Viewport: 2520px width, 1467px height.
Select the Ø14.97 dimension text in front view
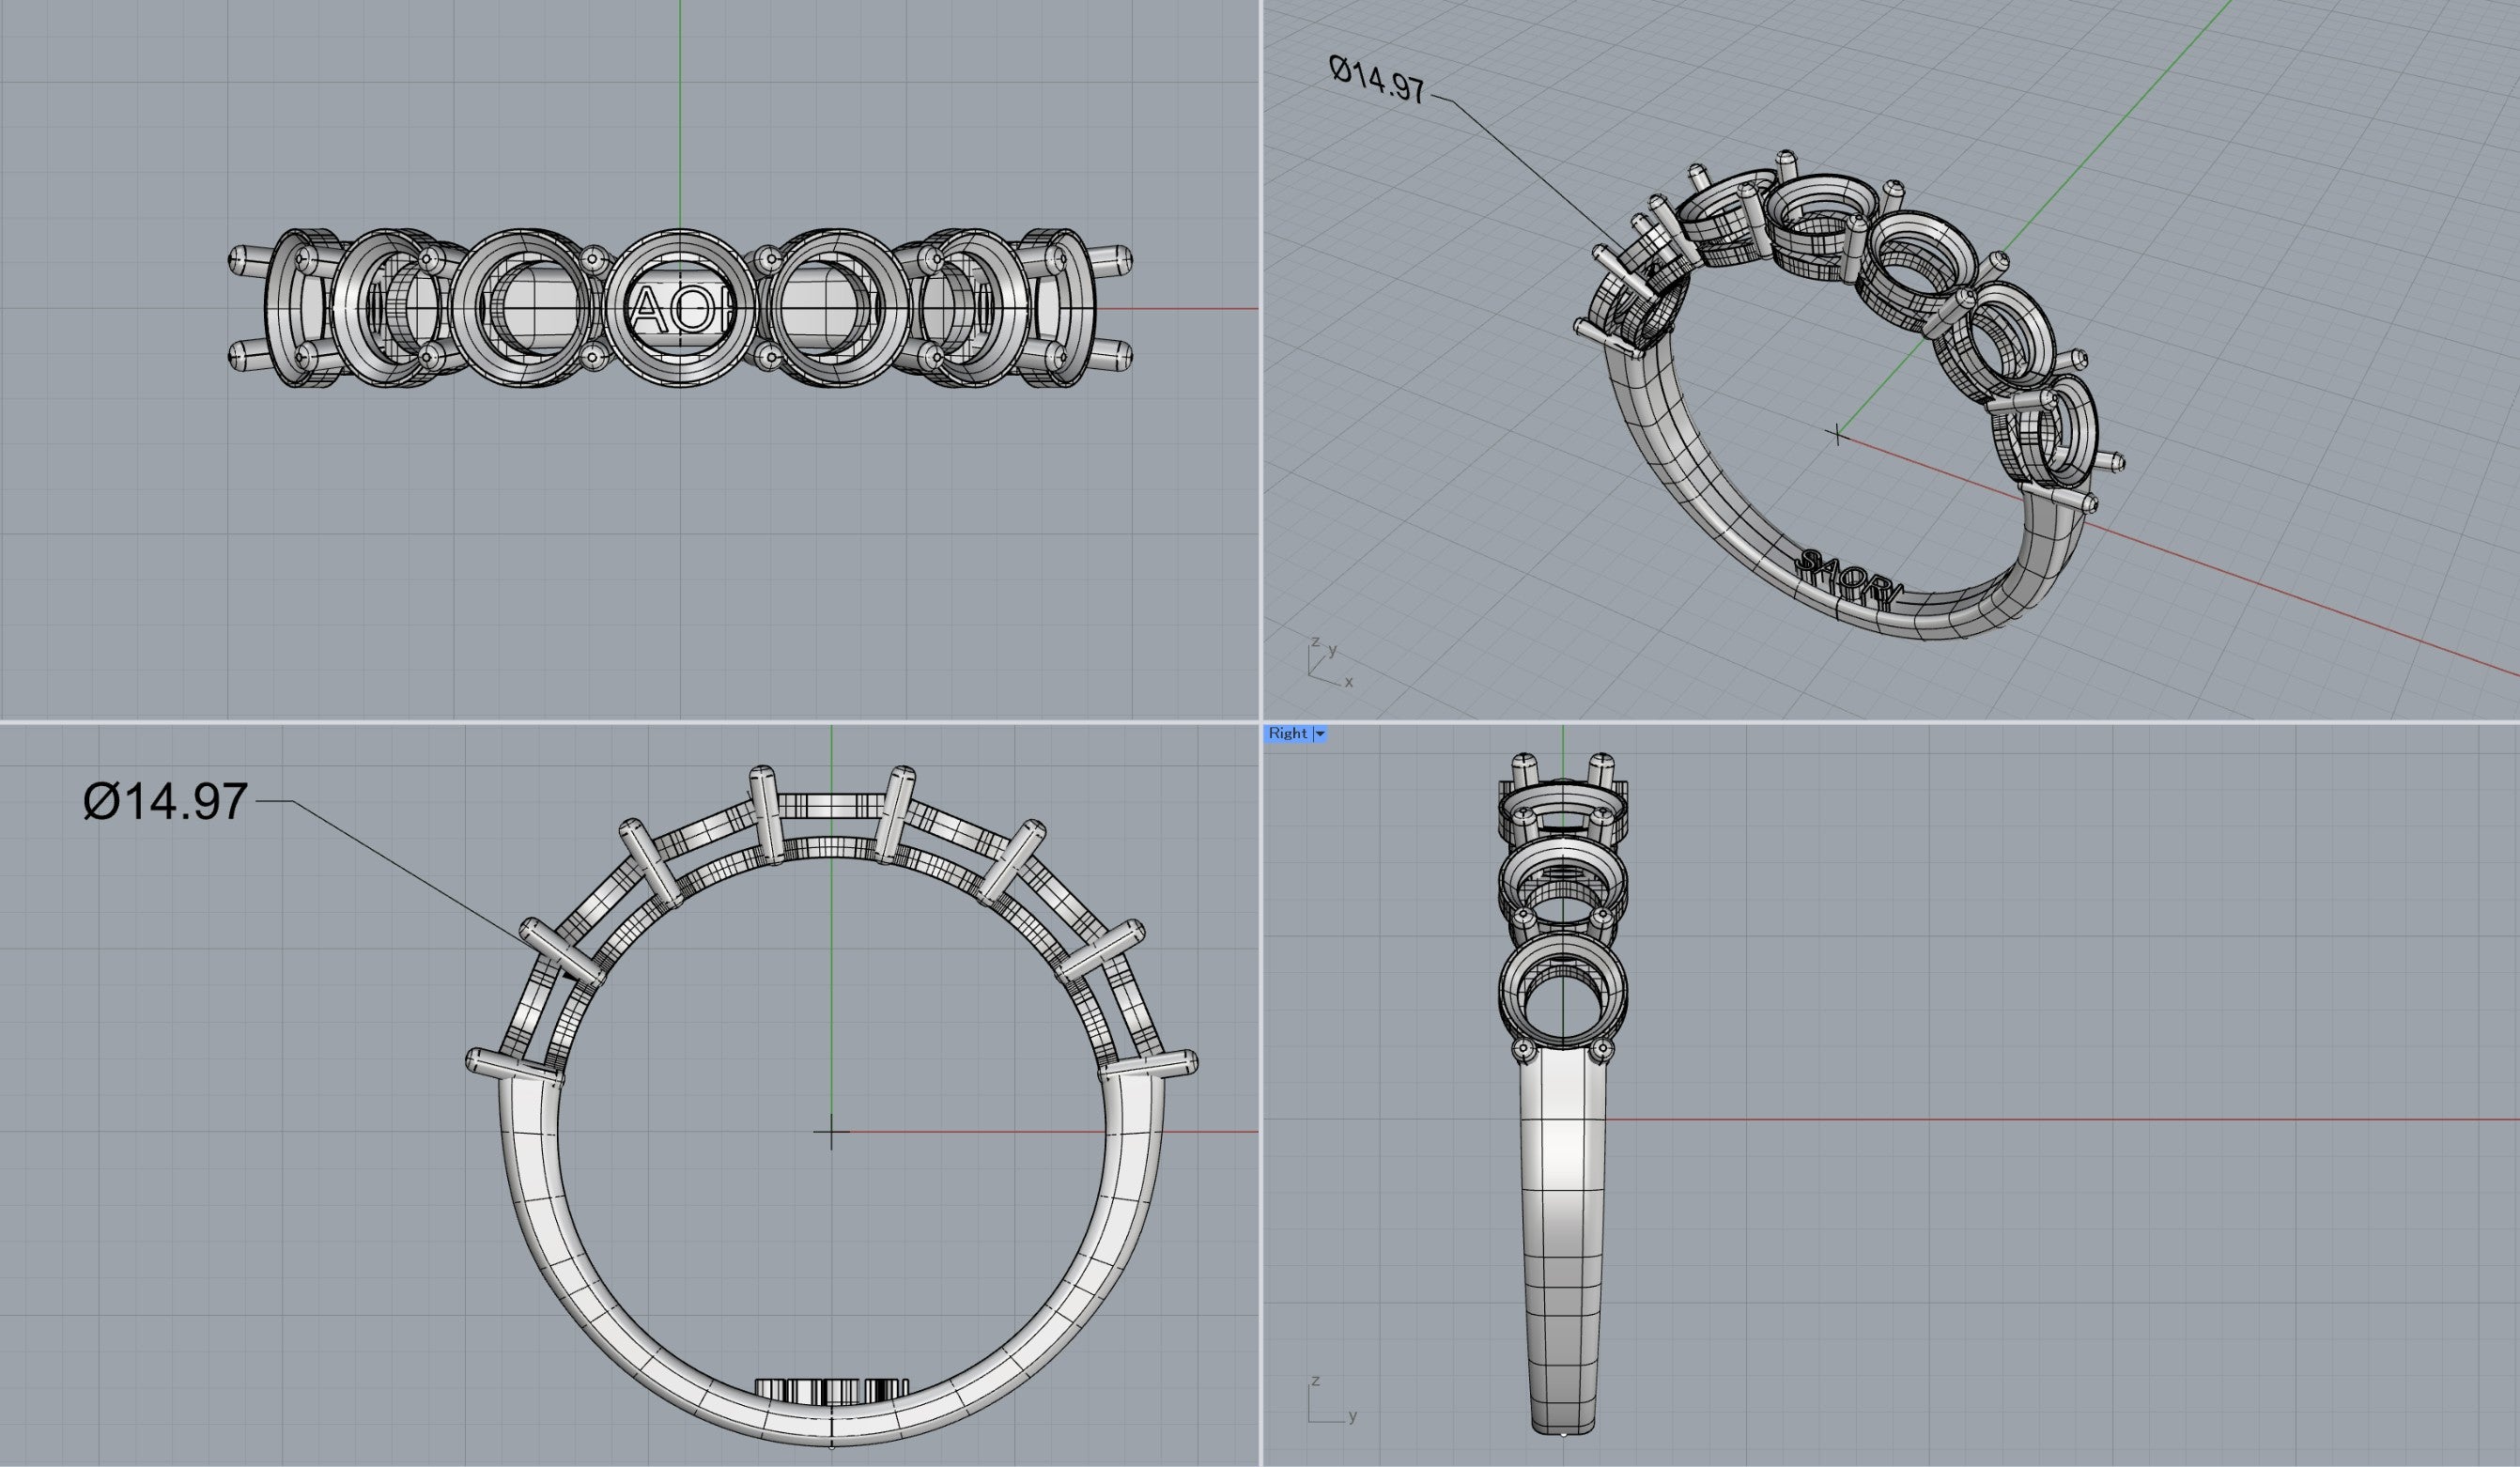(165, 801)
